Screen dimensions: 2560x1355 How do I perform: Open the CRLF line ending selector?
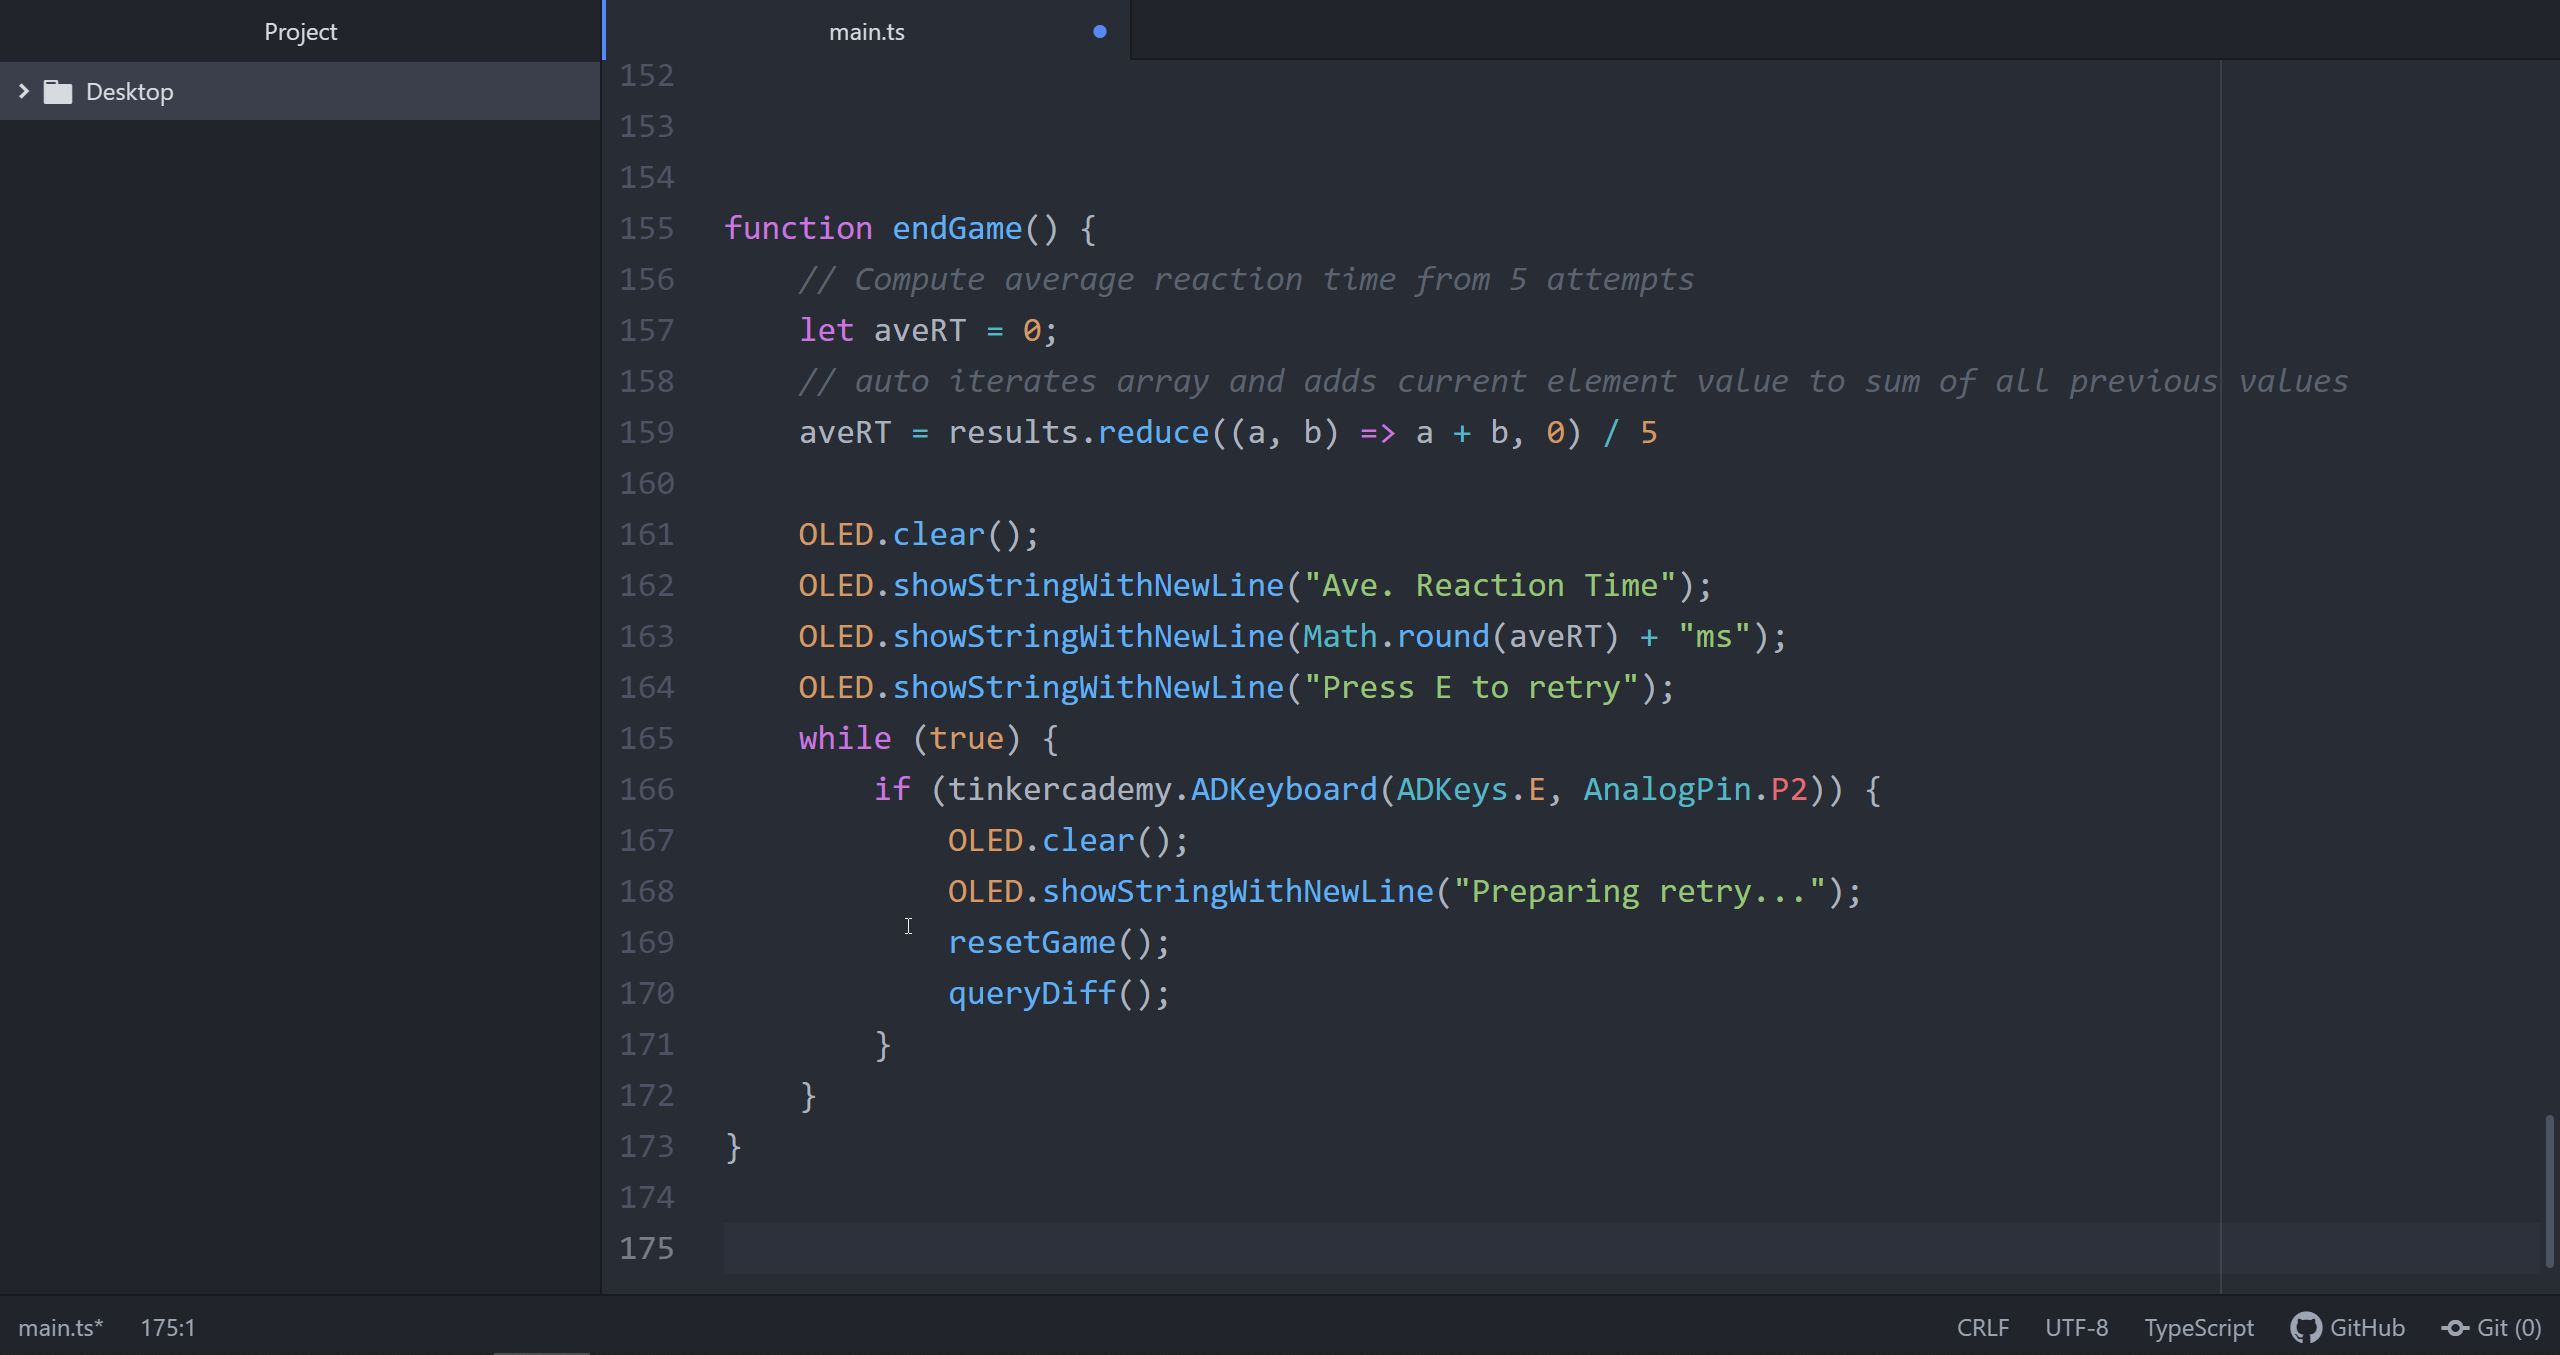coord(1982,1328)
